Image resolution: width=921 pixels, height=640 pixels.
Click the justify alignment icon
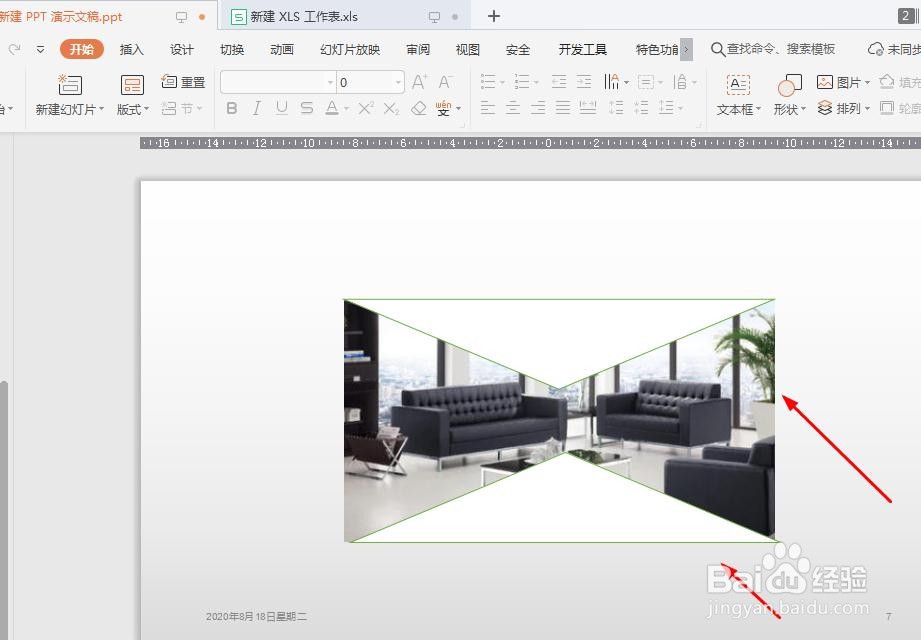(563, 108)
